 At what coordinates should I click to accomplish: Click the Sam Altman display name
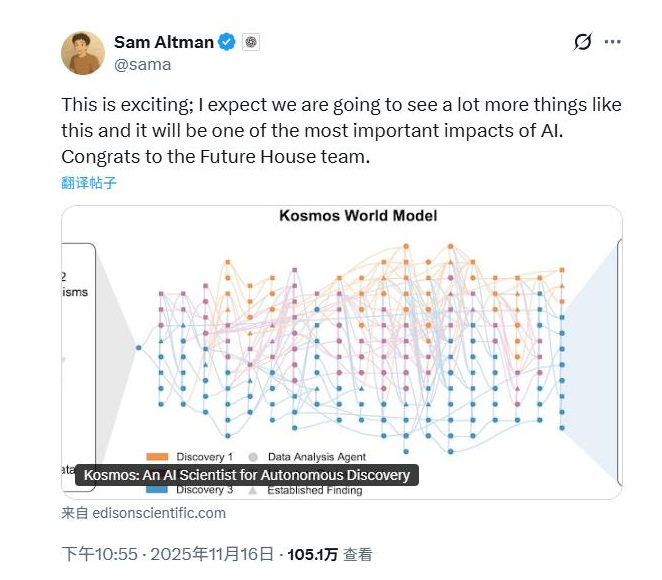coord(161,42)
